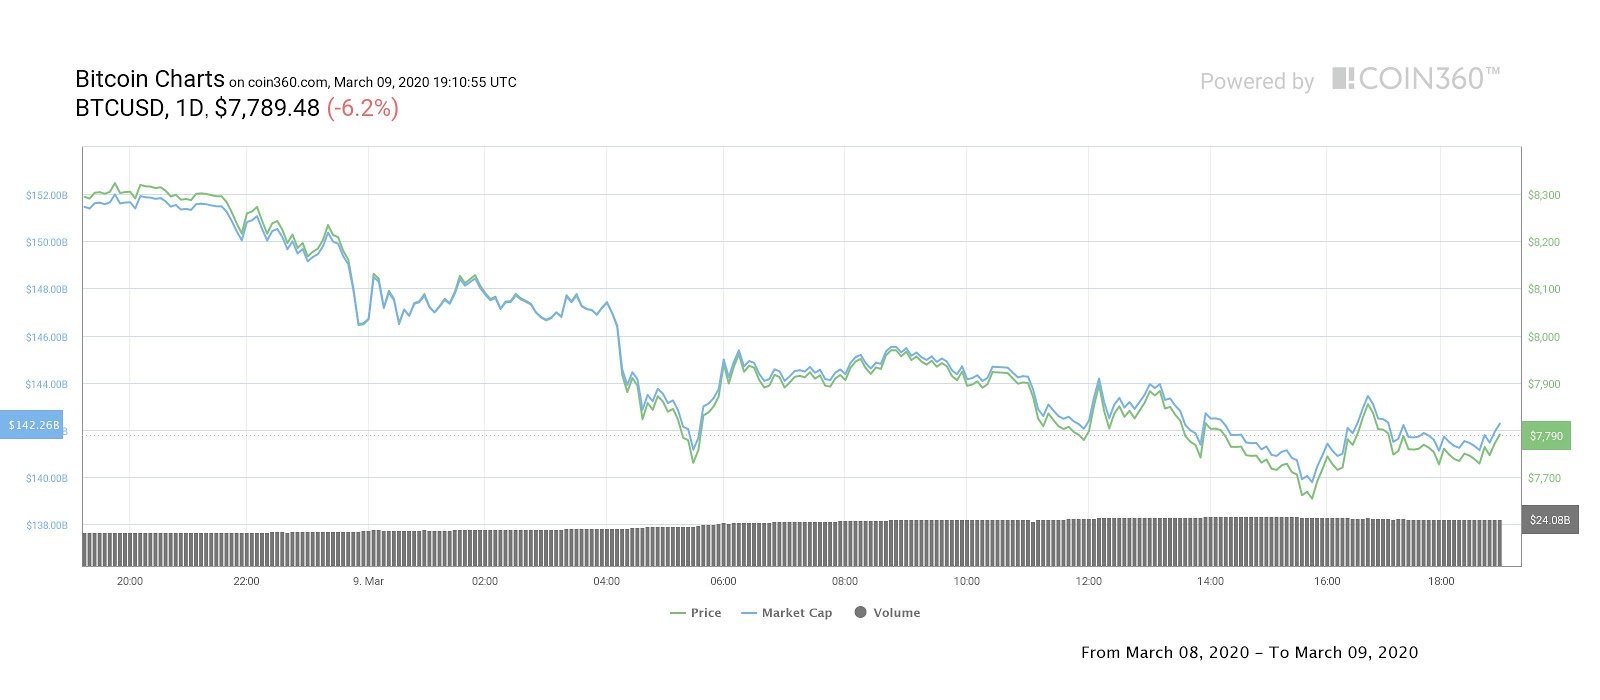
Task: Click the Bitcoin Charts title
Action: click(x=150, y=79)
